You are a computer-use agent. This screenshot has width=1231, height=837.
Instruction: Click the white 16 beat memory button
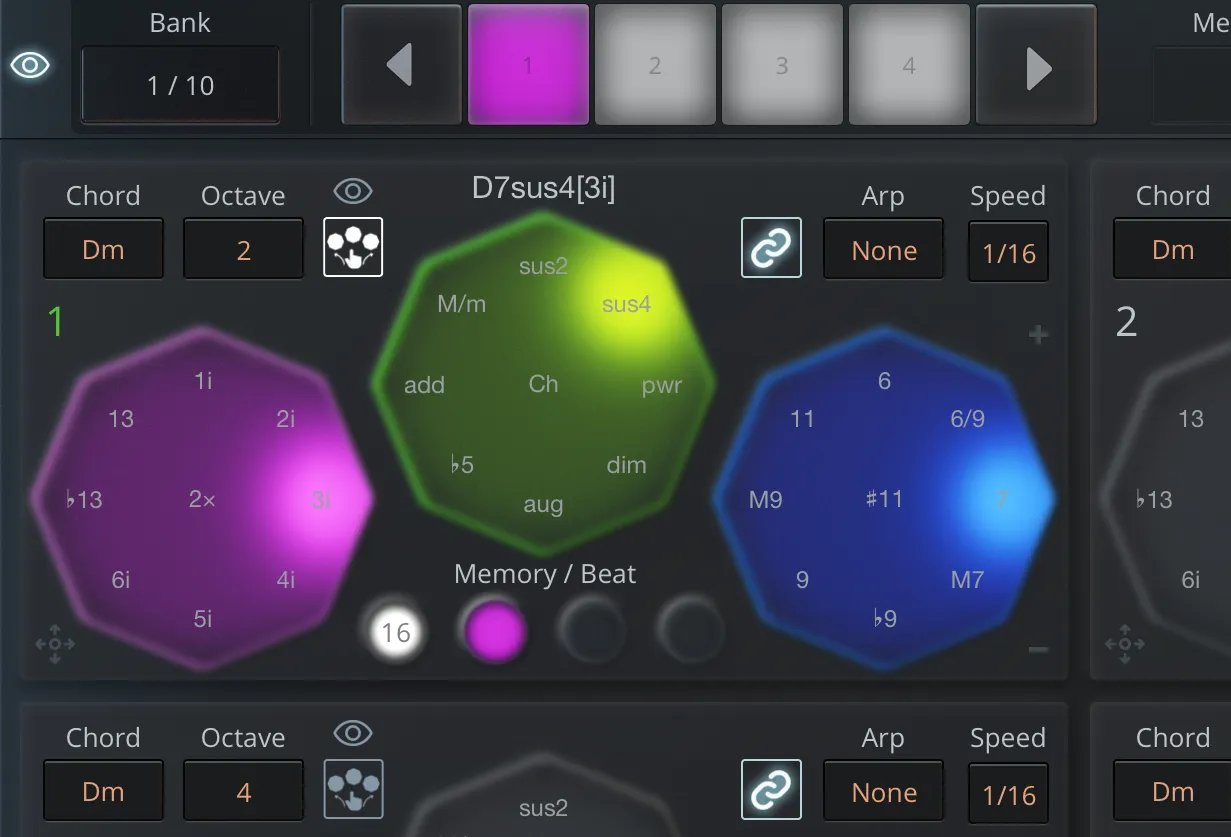click(x=396, y=632)
